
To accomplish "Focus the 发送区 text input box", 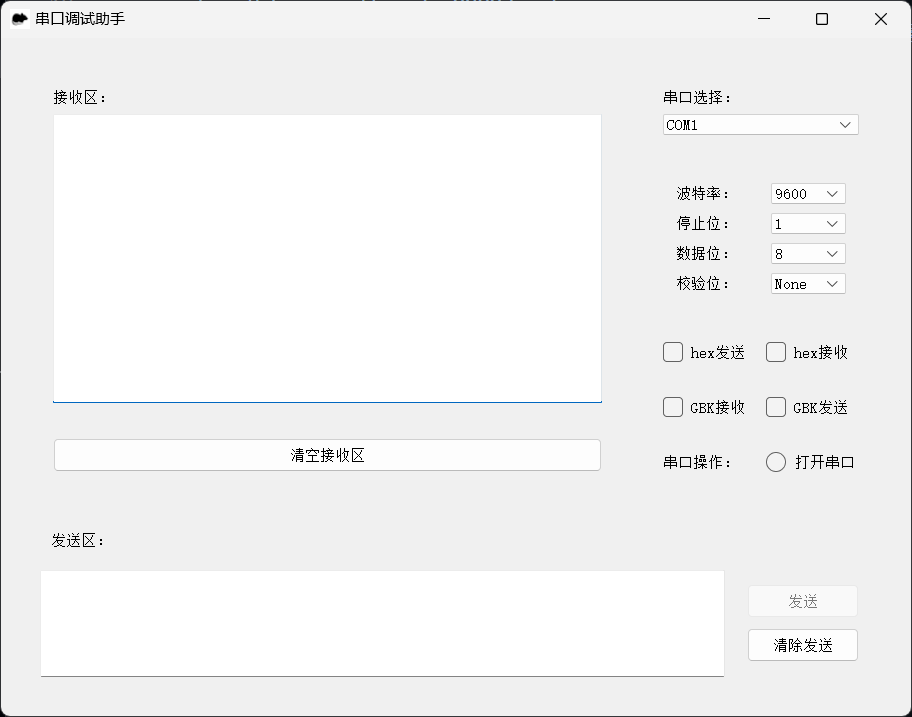I will coord(382,623).
